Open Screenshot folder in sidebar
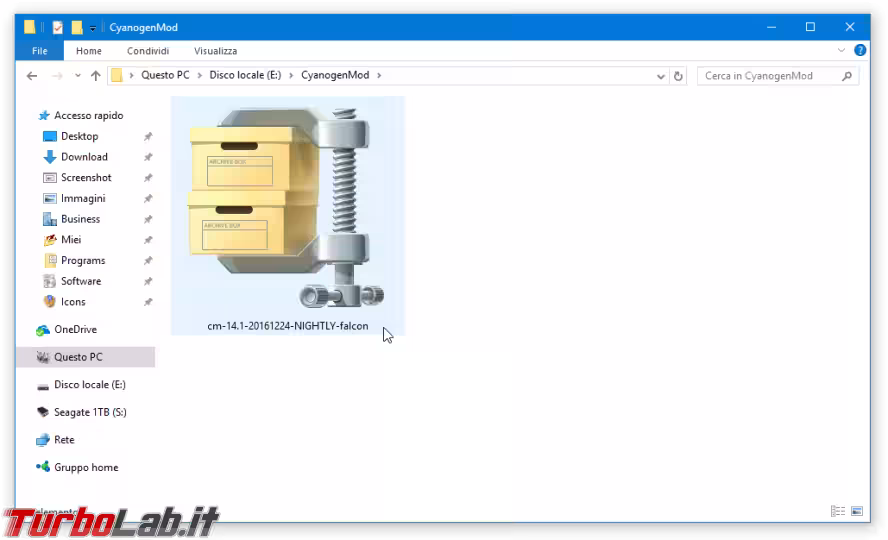 86,178
